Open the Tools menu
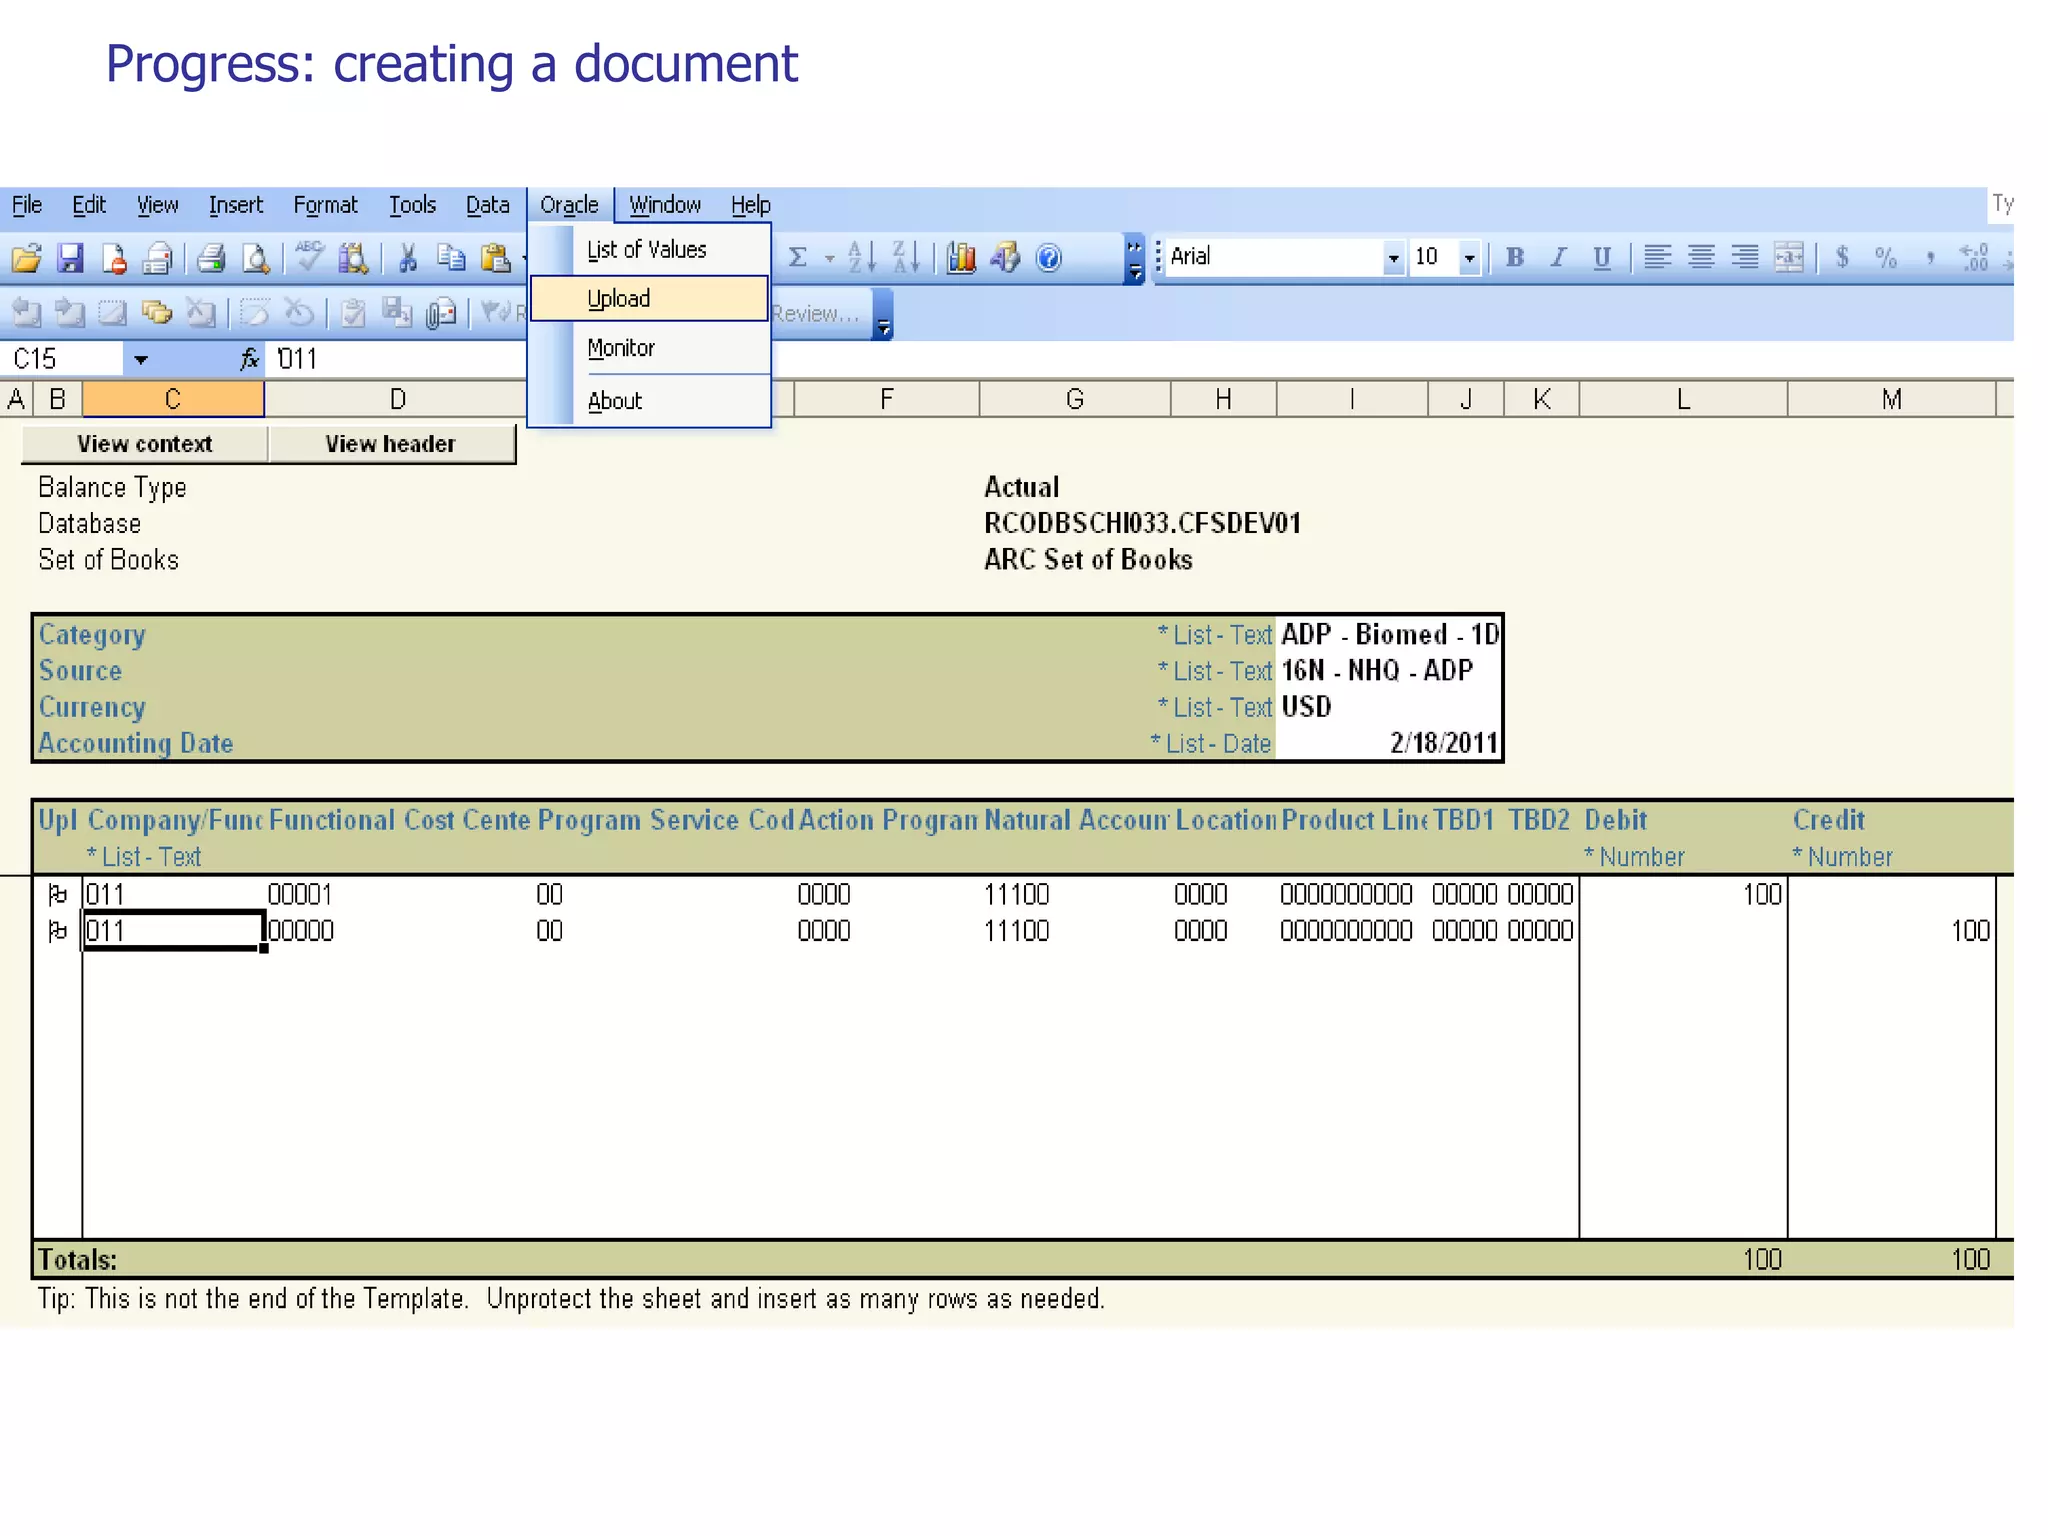This screenshot has height=1536, width=2048. coord(412,205)
